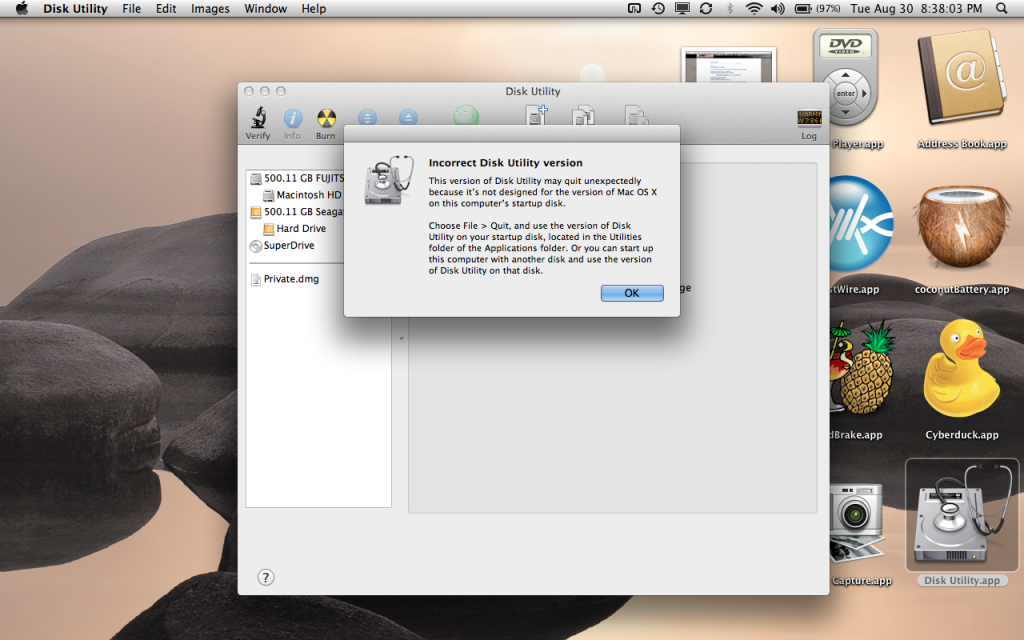Click the help question mark button
Image resolution: width=1024 pixels, height=640 pixels.
[x=266, y=577]
